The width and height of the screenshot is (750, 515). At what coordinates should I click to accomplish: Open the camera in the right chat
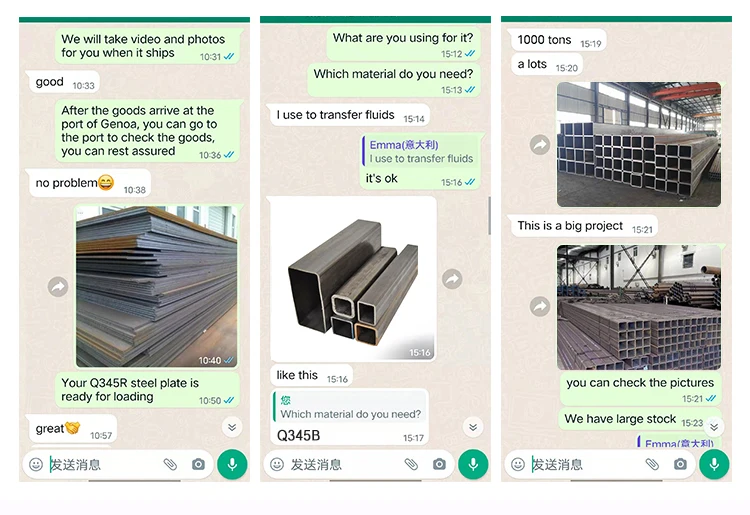[x=681, y=464]
